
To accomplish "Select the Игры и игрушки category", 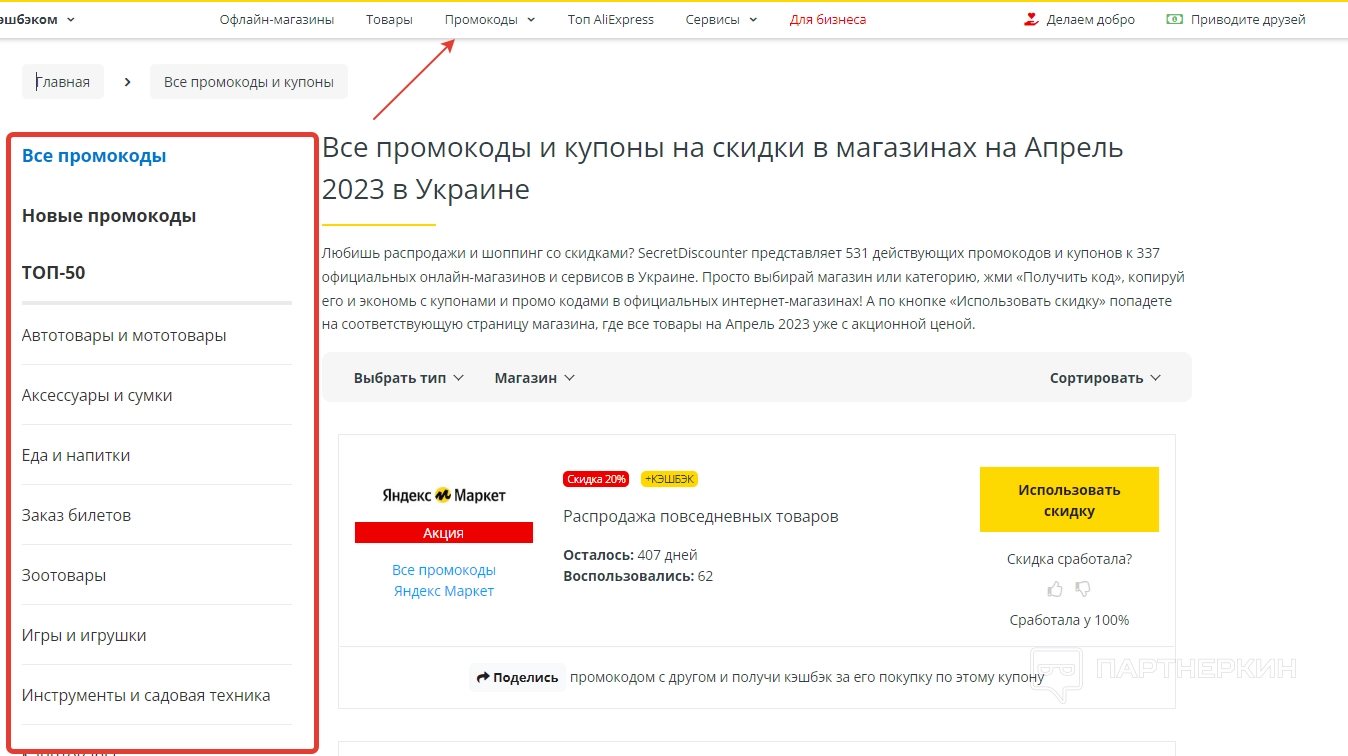I will (x=84, y=635).
